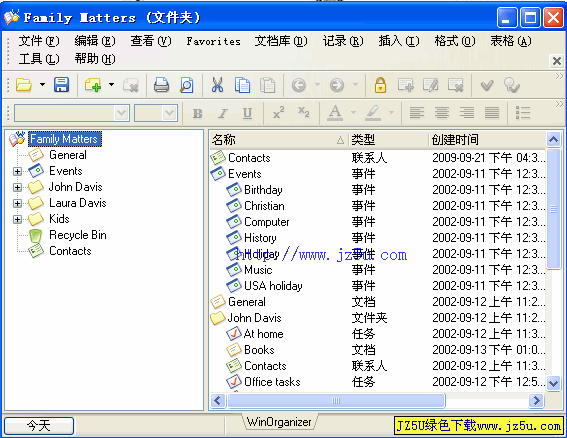Toggle superscript formatting
This screenshot has height=438, width=567.
click(x=278, y=113)
